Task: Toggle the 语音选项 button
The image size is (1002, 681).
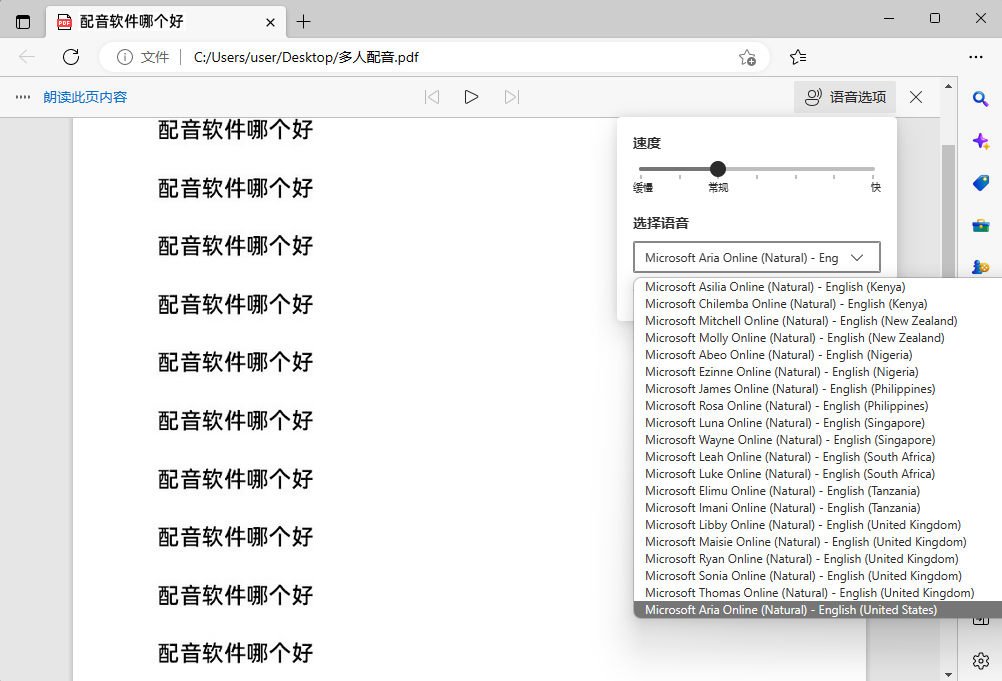Action: tap(845, 97)
